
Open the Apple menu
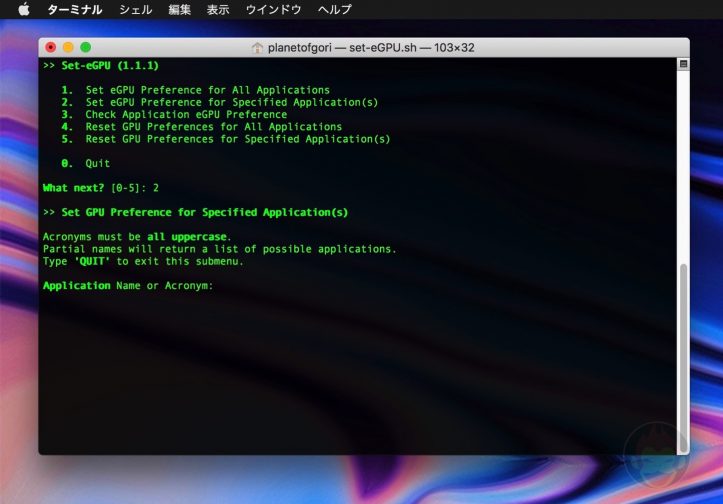pyautogui.click(x=24, y=9)
